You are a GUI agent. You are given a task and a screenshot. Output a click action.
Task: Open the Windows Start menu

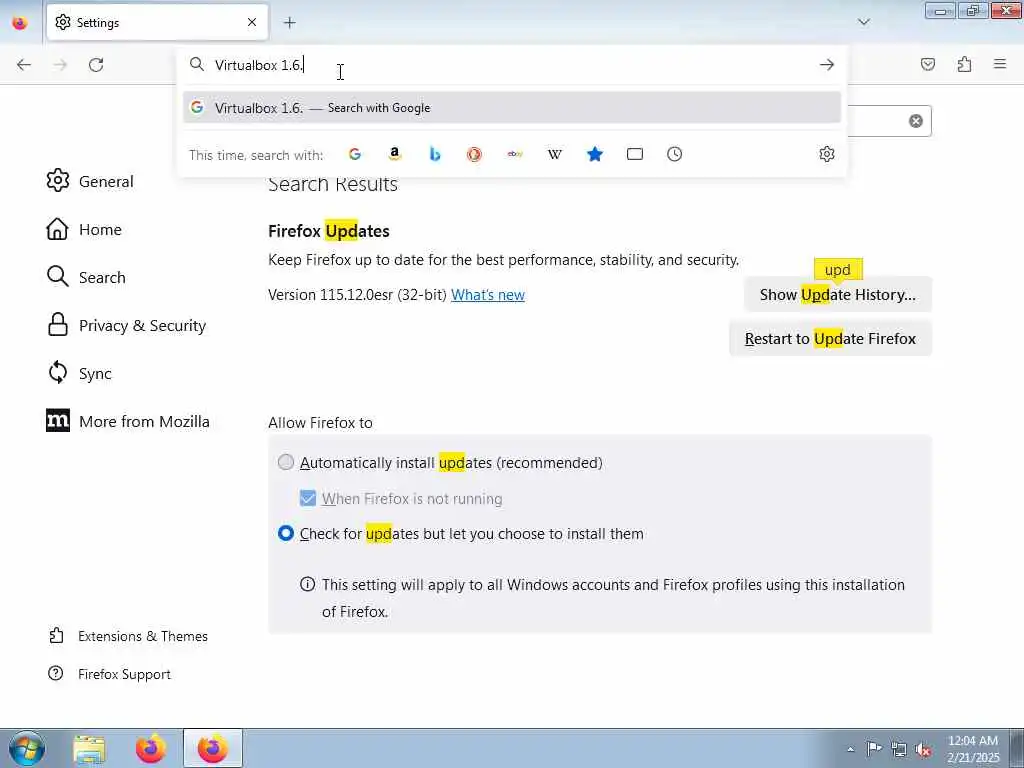(27, 748)
